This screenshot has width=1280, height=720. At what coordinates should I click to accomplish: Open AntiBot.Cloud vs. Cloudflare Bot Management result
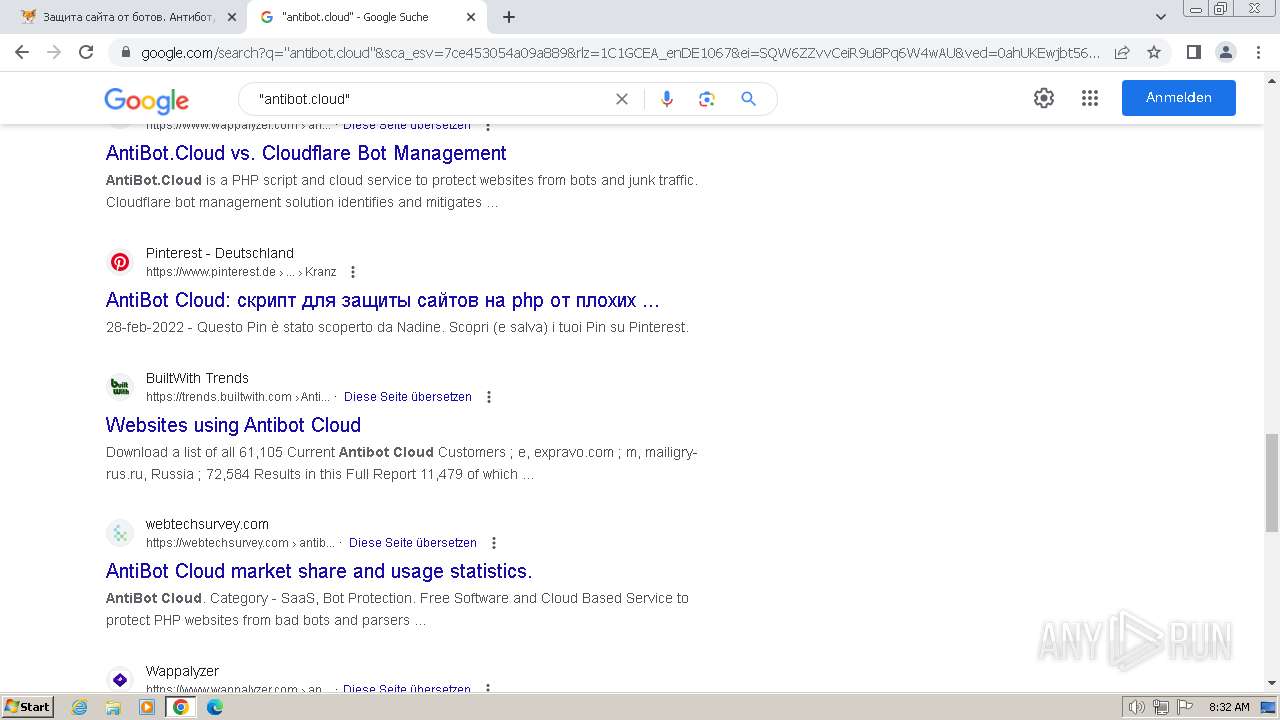306,153
